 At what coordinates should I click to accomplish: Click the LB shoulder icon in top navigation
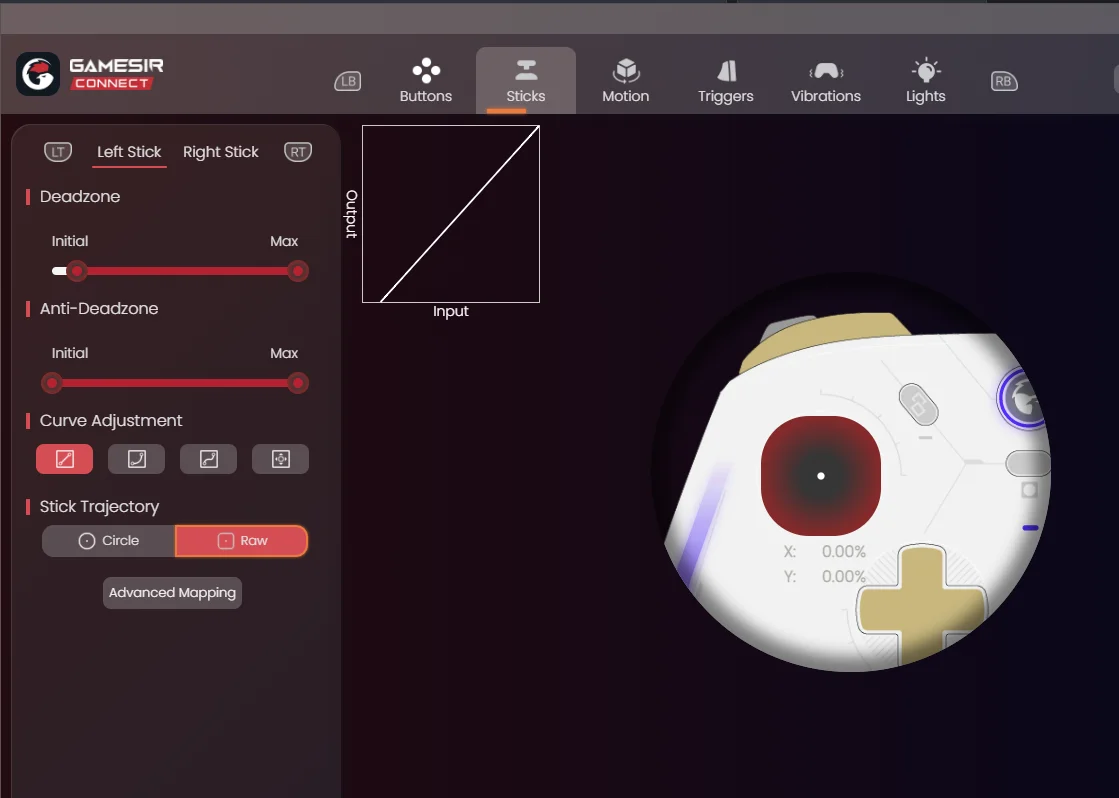click(x=348, y=81)
